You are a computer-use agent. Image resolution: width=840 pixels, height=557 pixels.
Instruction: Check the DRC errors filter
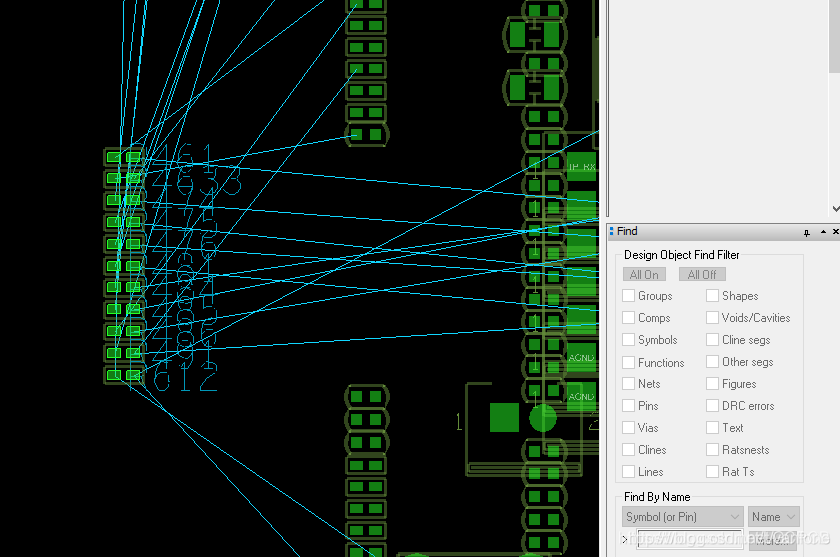pyautogui.click(x=712, y=406)
